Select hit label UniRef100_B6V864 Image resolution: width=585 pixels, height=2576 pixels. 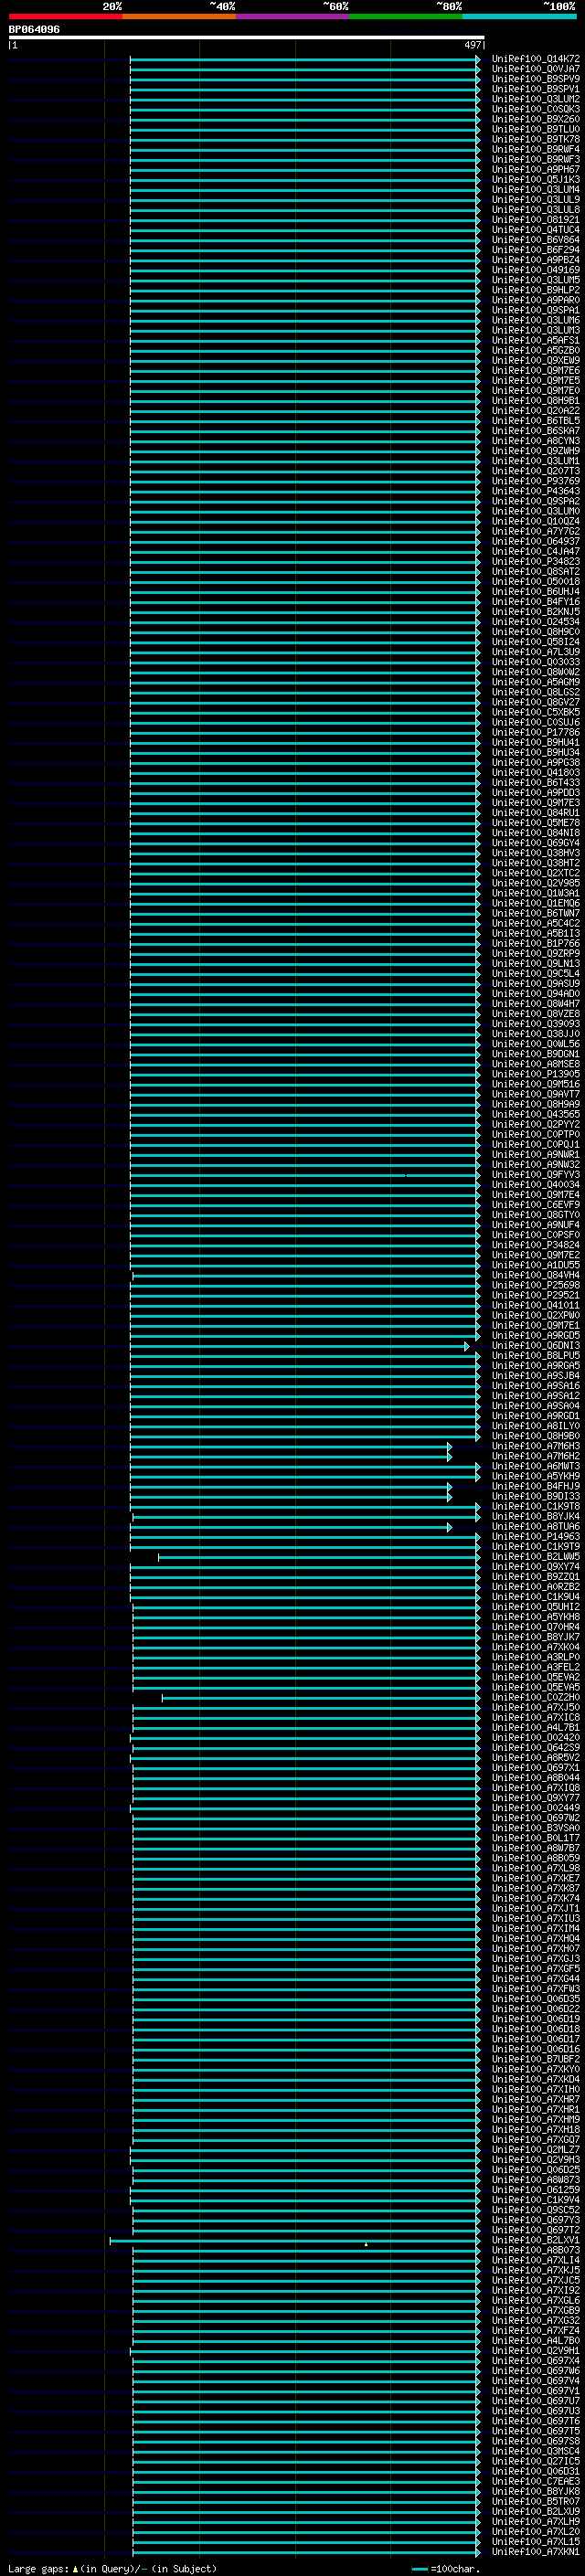point(536,240)
